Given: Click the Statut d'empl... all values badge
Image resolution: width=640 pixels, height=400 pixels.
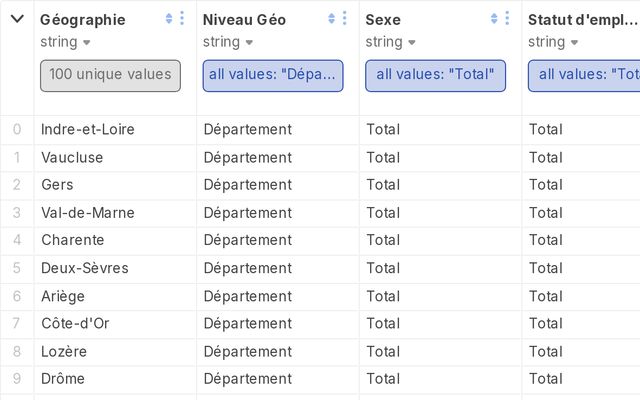Looking at the screenshot, I should (x=585, y=75).
